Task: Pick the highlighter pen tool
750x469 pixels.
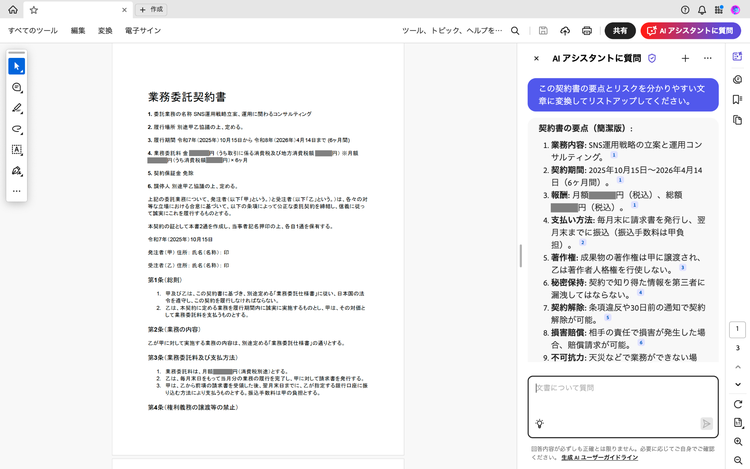Action: [17, 108]
